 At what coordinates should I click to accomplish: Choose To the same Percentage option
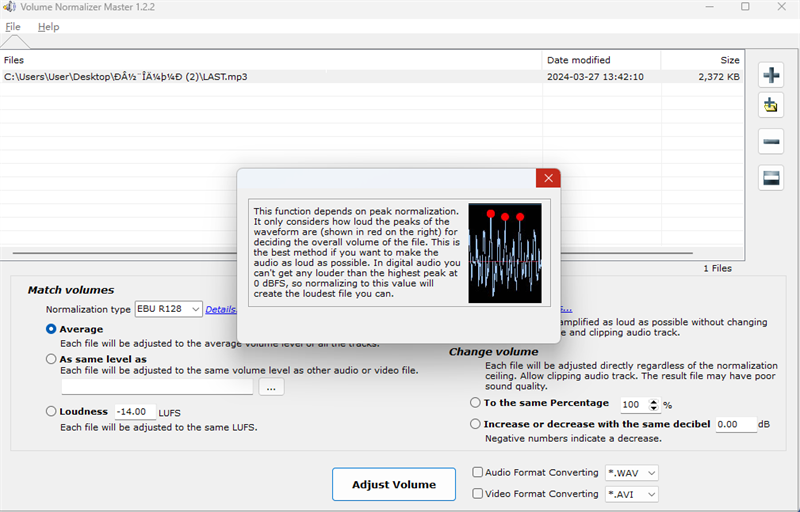click(475, 403)
